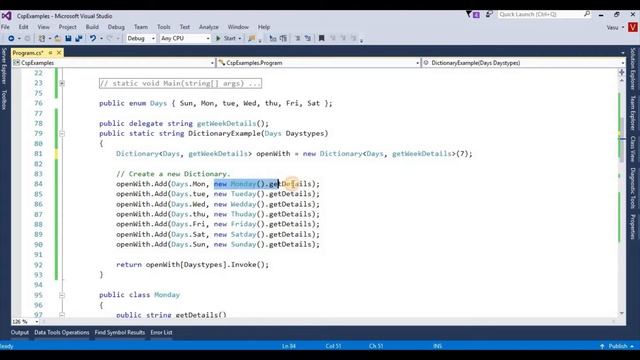Close the Program.cs tab with the X
The image size is (640, 360).
click(59, 53)
